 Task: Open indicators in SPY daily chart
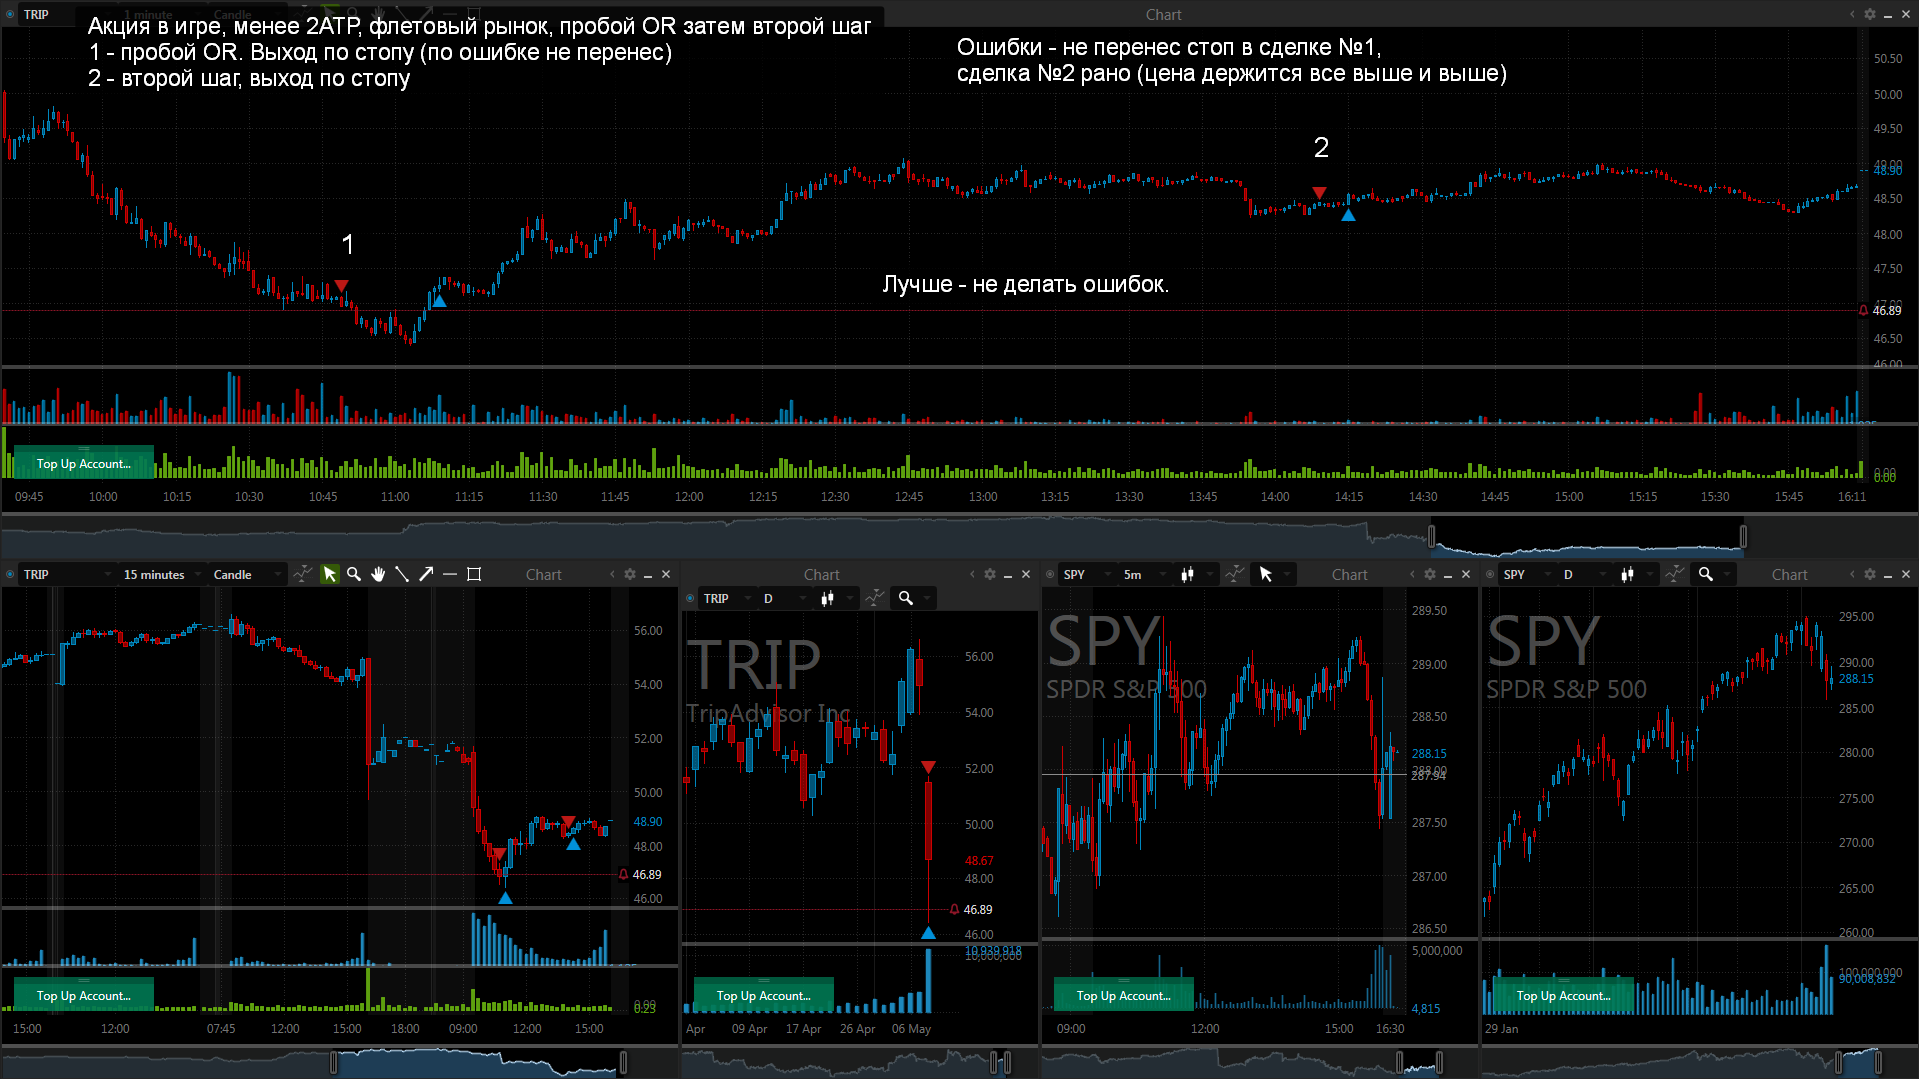click(1674, 574)
